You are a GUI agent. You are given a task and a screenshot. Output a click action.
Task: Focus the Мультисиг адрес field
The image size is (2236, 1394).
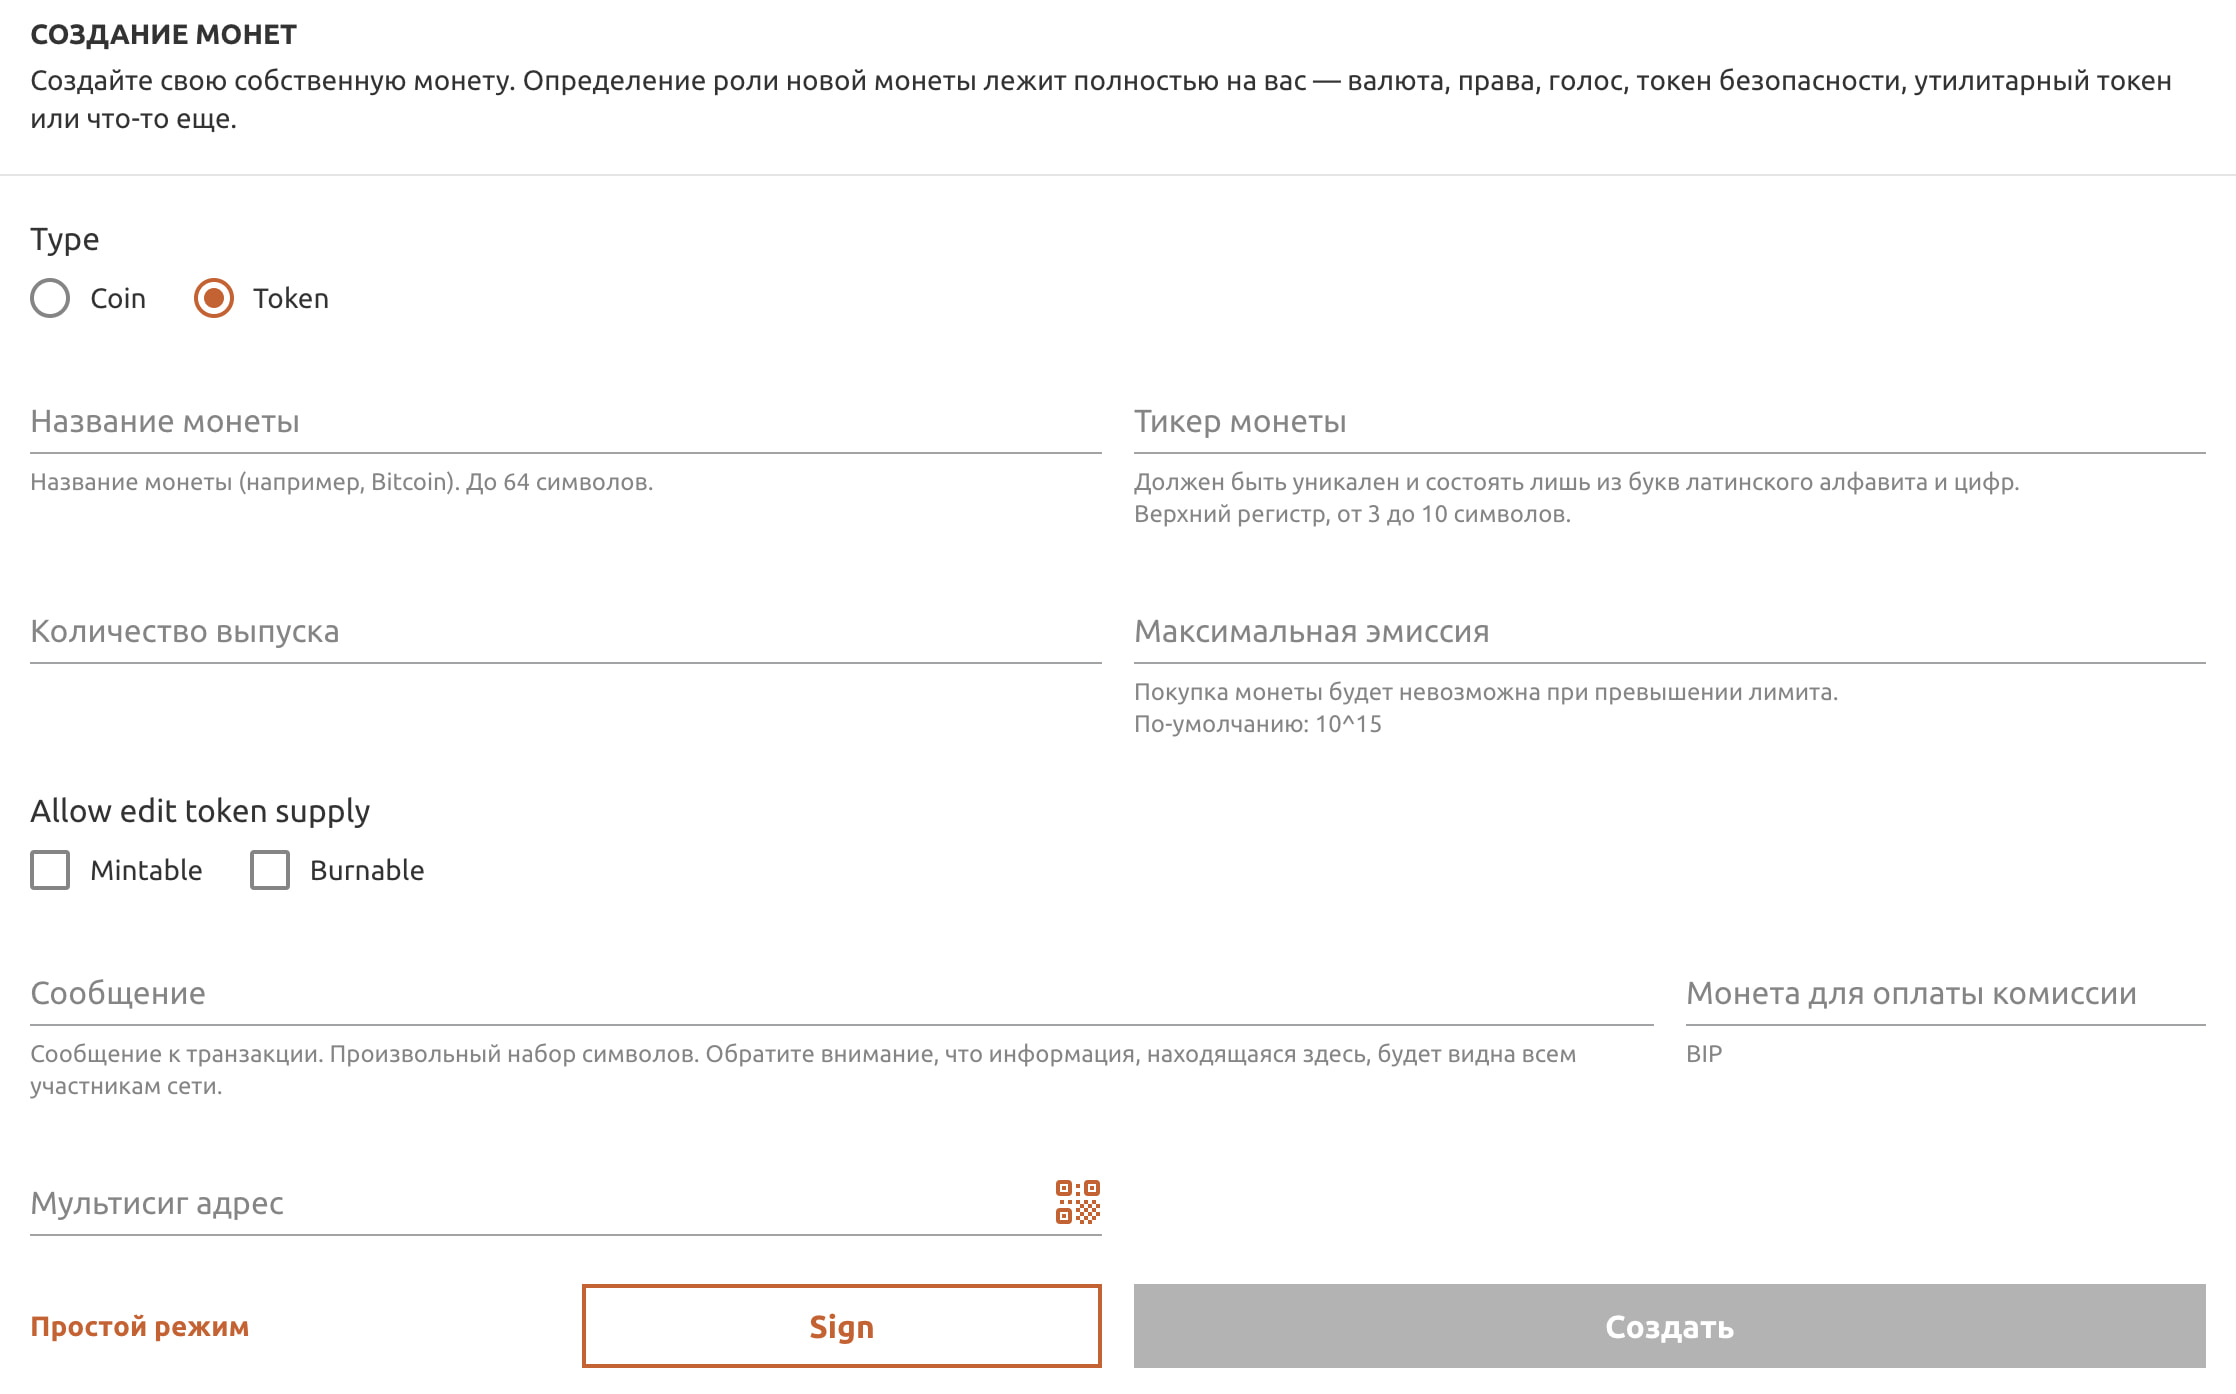click(540, 1204)
